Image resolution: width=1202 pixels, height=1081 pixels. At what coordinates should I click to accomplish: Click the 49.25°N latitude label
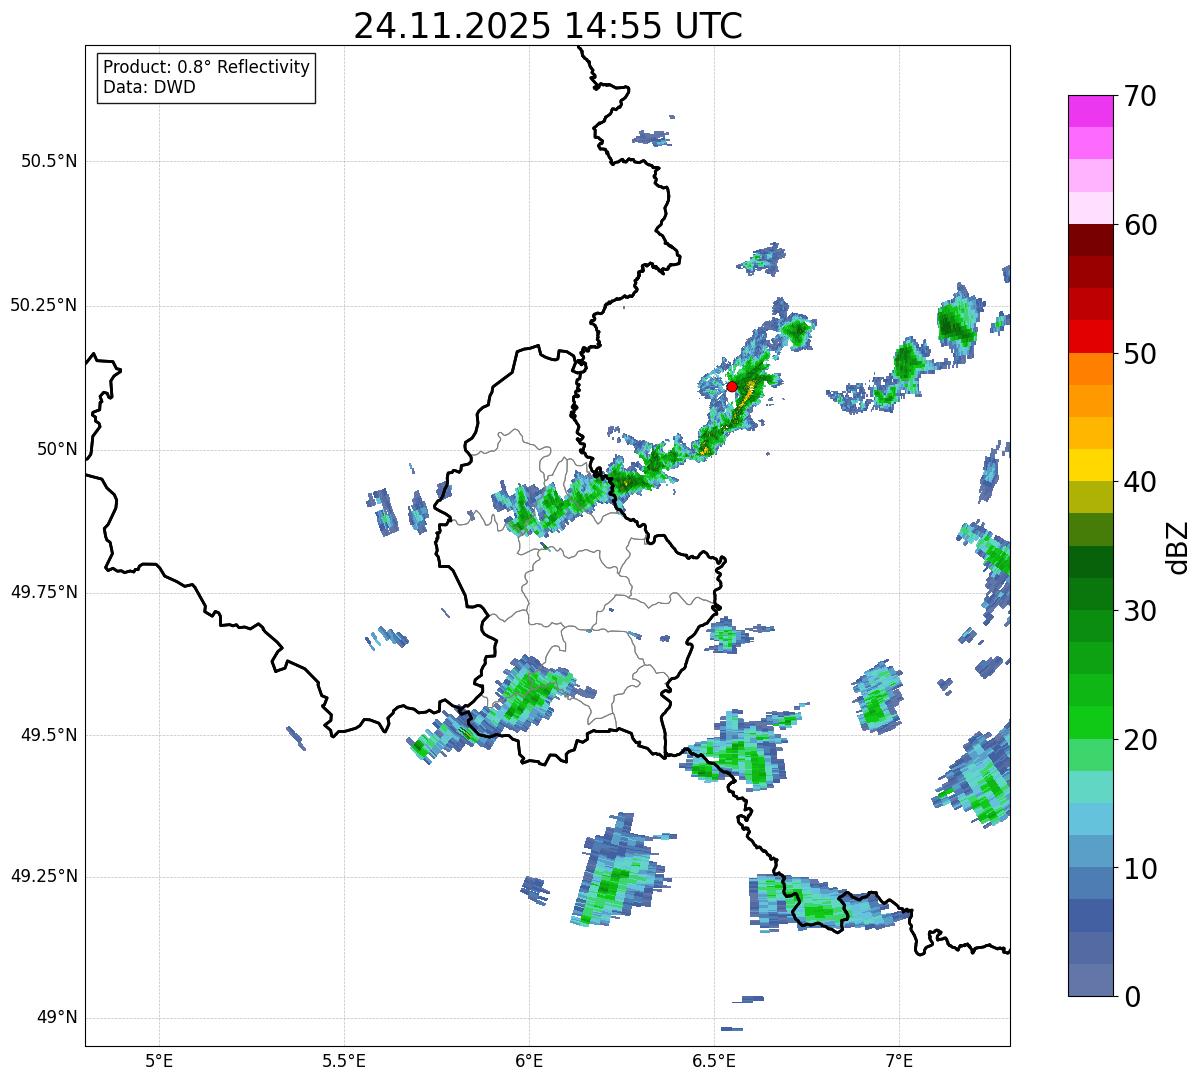(43, 876)
